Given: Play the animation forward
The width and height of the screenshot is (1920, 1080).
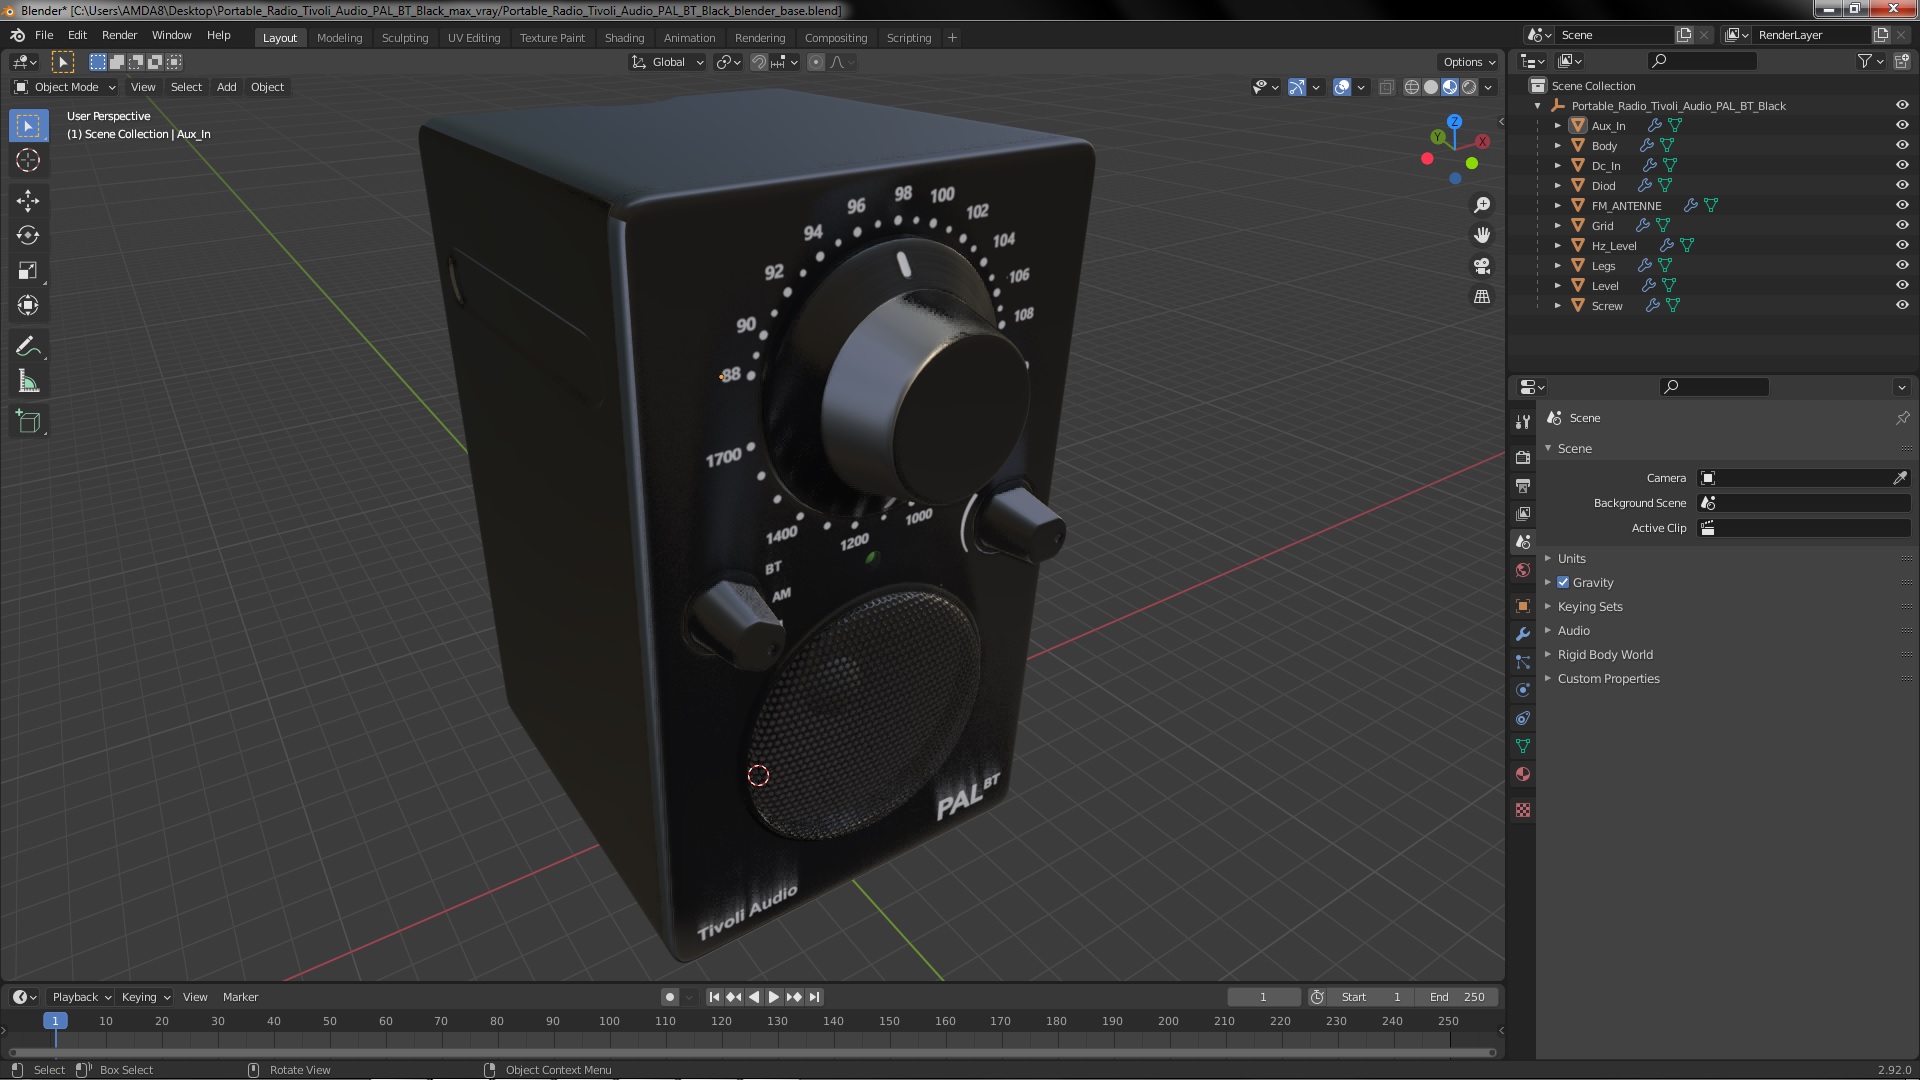Looking at the screenshot, I should [774, 997].
